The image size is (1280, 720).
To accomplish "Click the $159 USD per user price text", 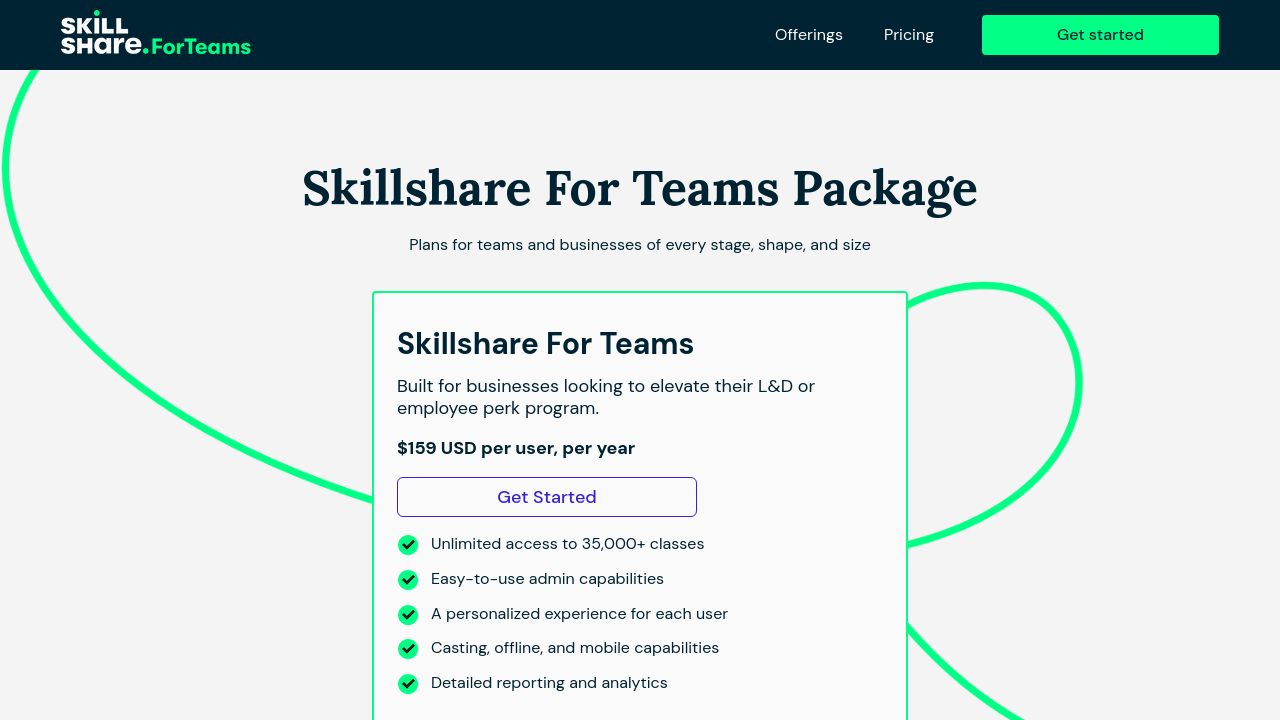I will tap(516, 448).
